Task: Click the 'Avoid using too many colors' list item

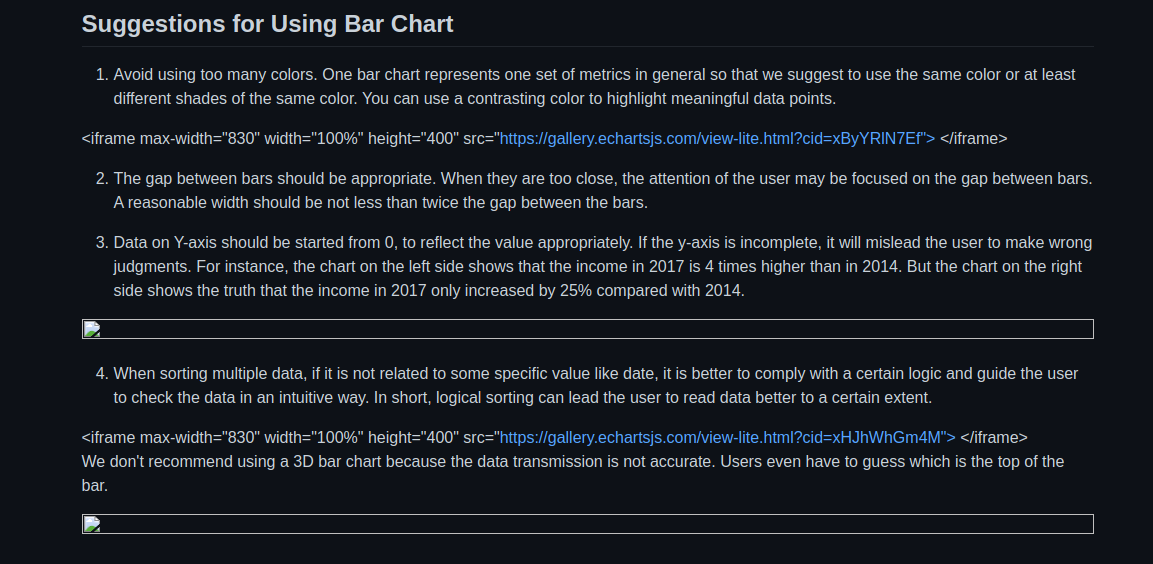Action: [594, 87]
